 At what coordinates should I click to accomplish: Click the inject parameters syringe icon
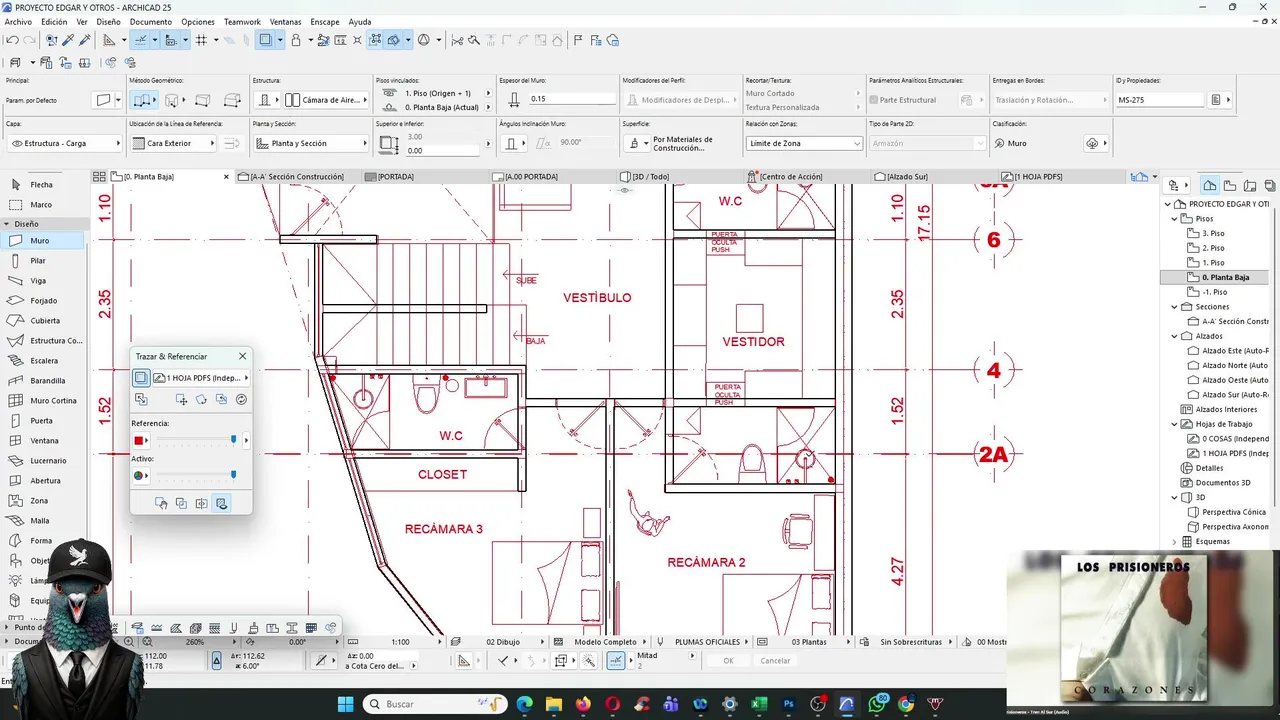(85, 40)
